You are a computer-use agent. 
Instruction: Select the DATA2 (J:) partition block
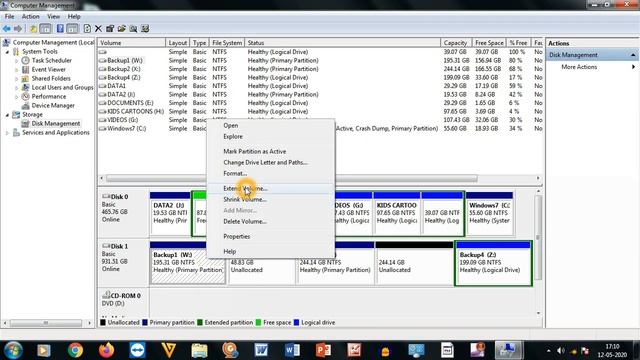[170, 214]
